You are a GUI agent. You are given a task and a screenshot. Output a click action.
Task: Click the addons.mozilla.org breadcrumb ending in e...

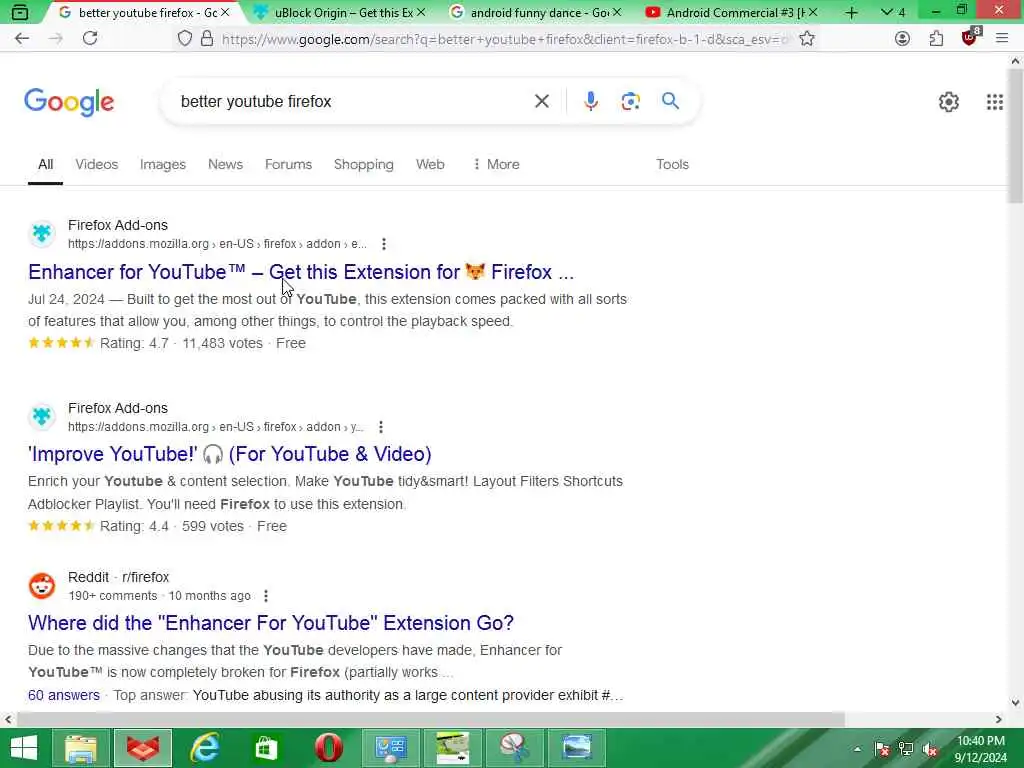(217, 244)
